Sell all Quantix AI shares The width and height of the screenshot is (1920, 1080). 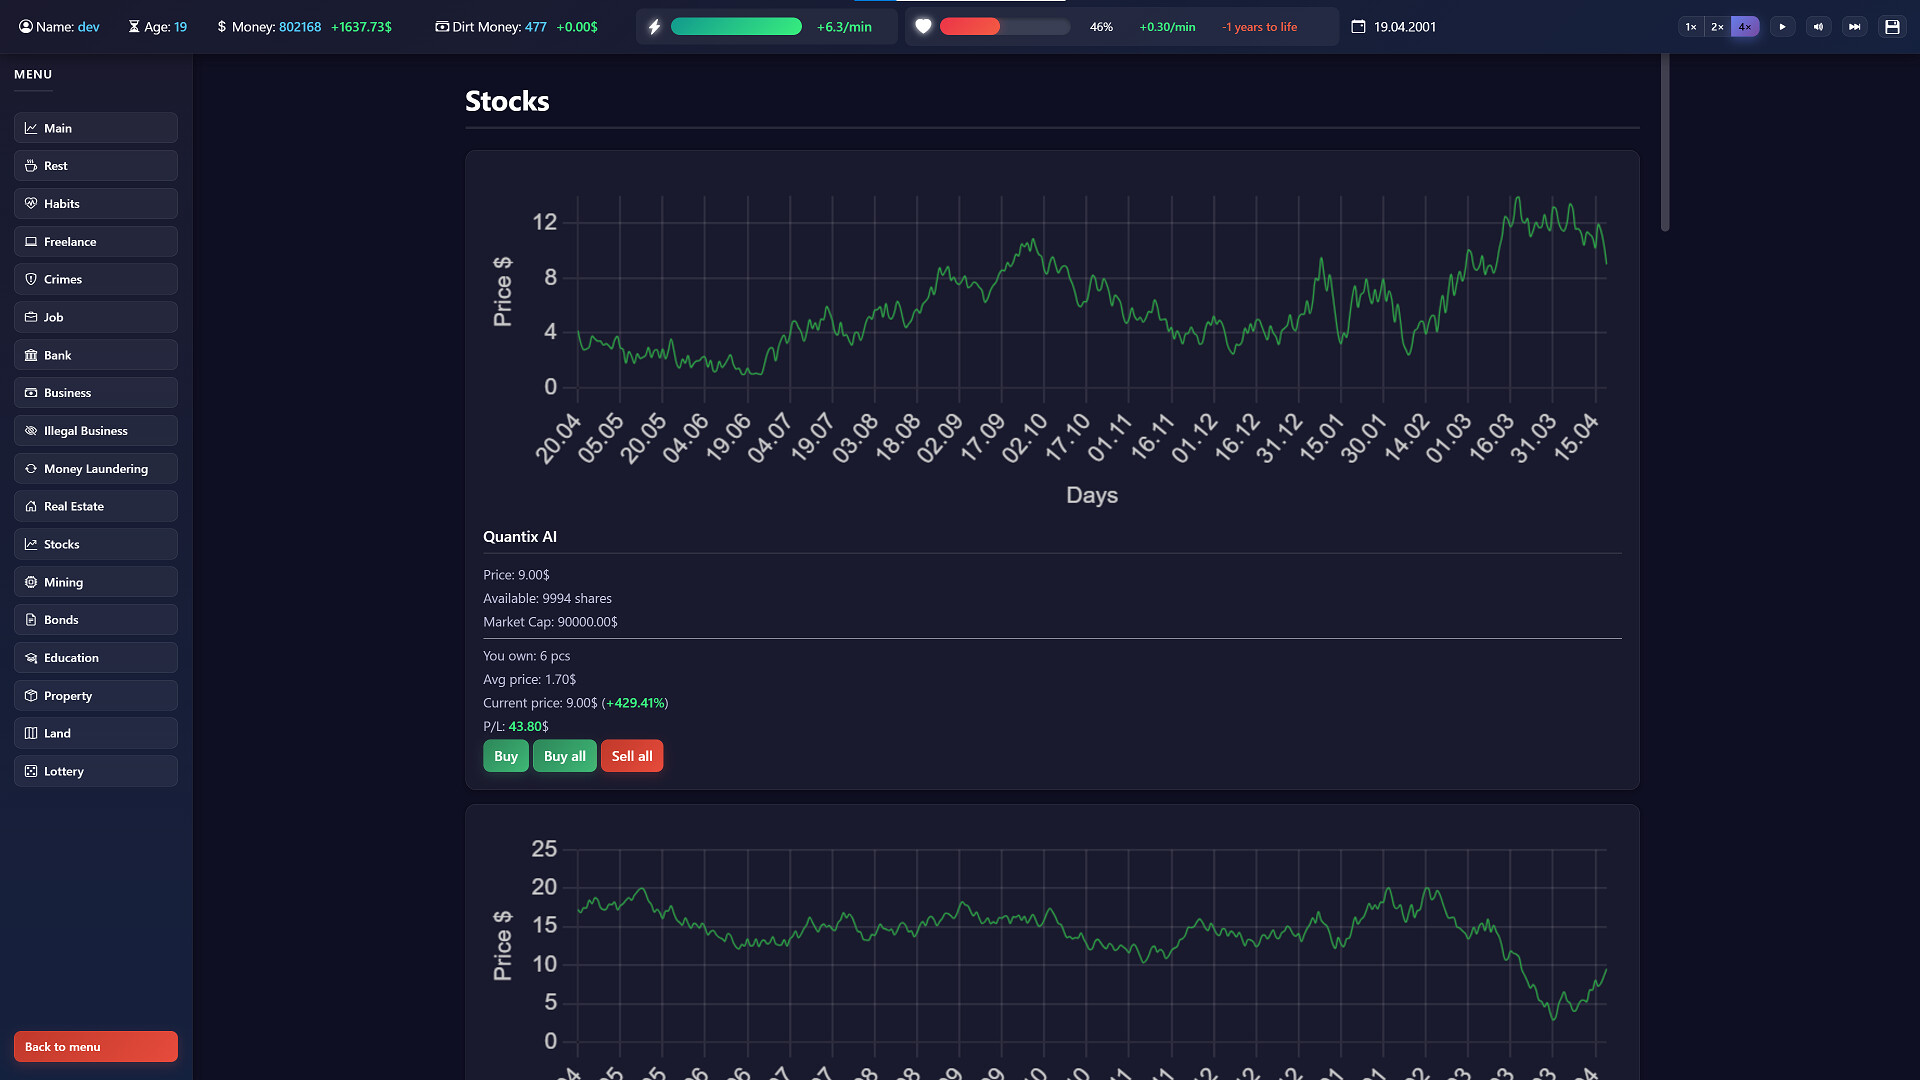631,756
